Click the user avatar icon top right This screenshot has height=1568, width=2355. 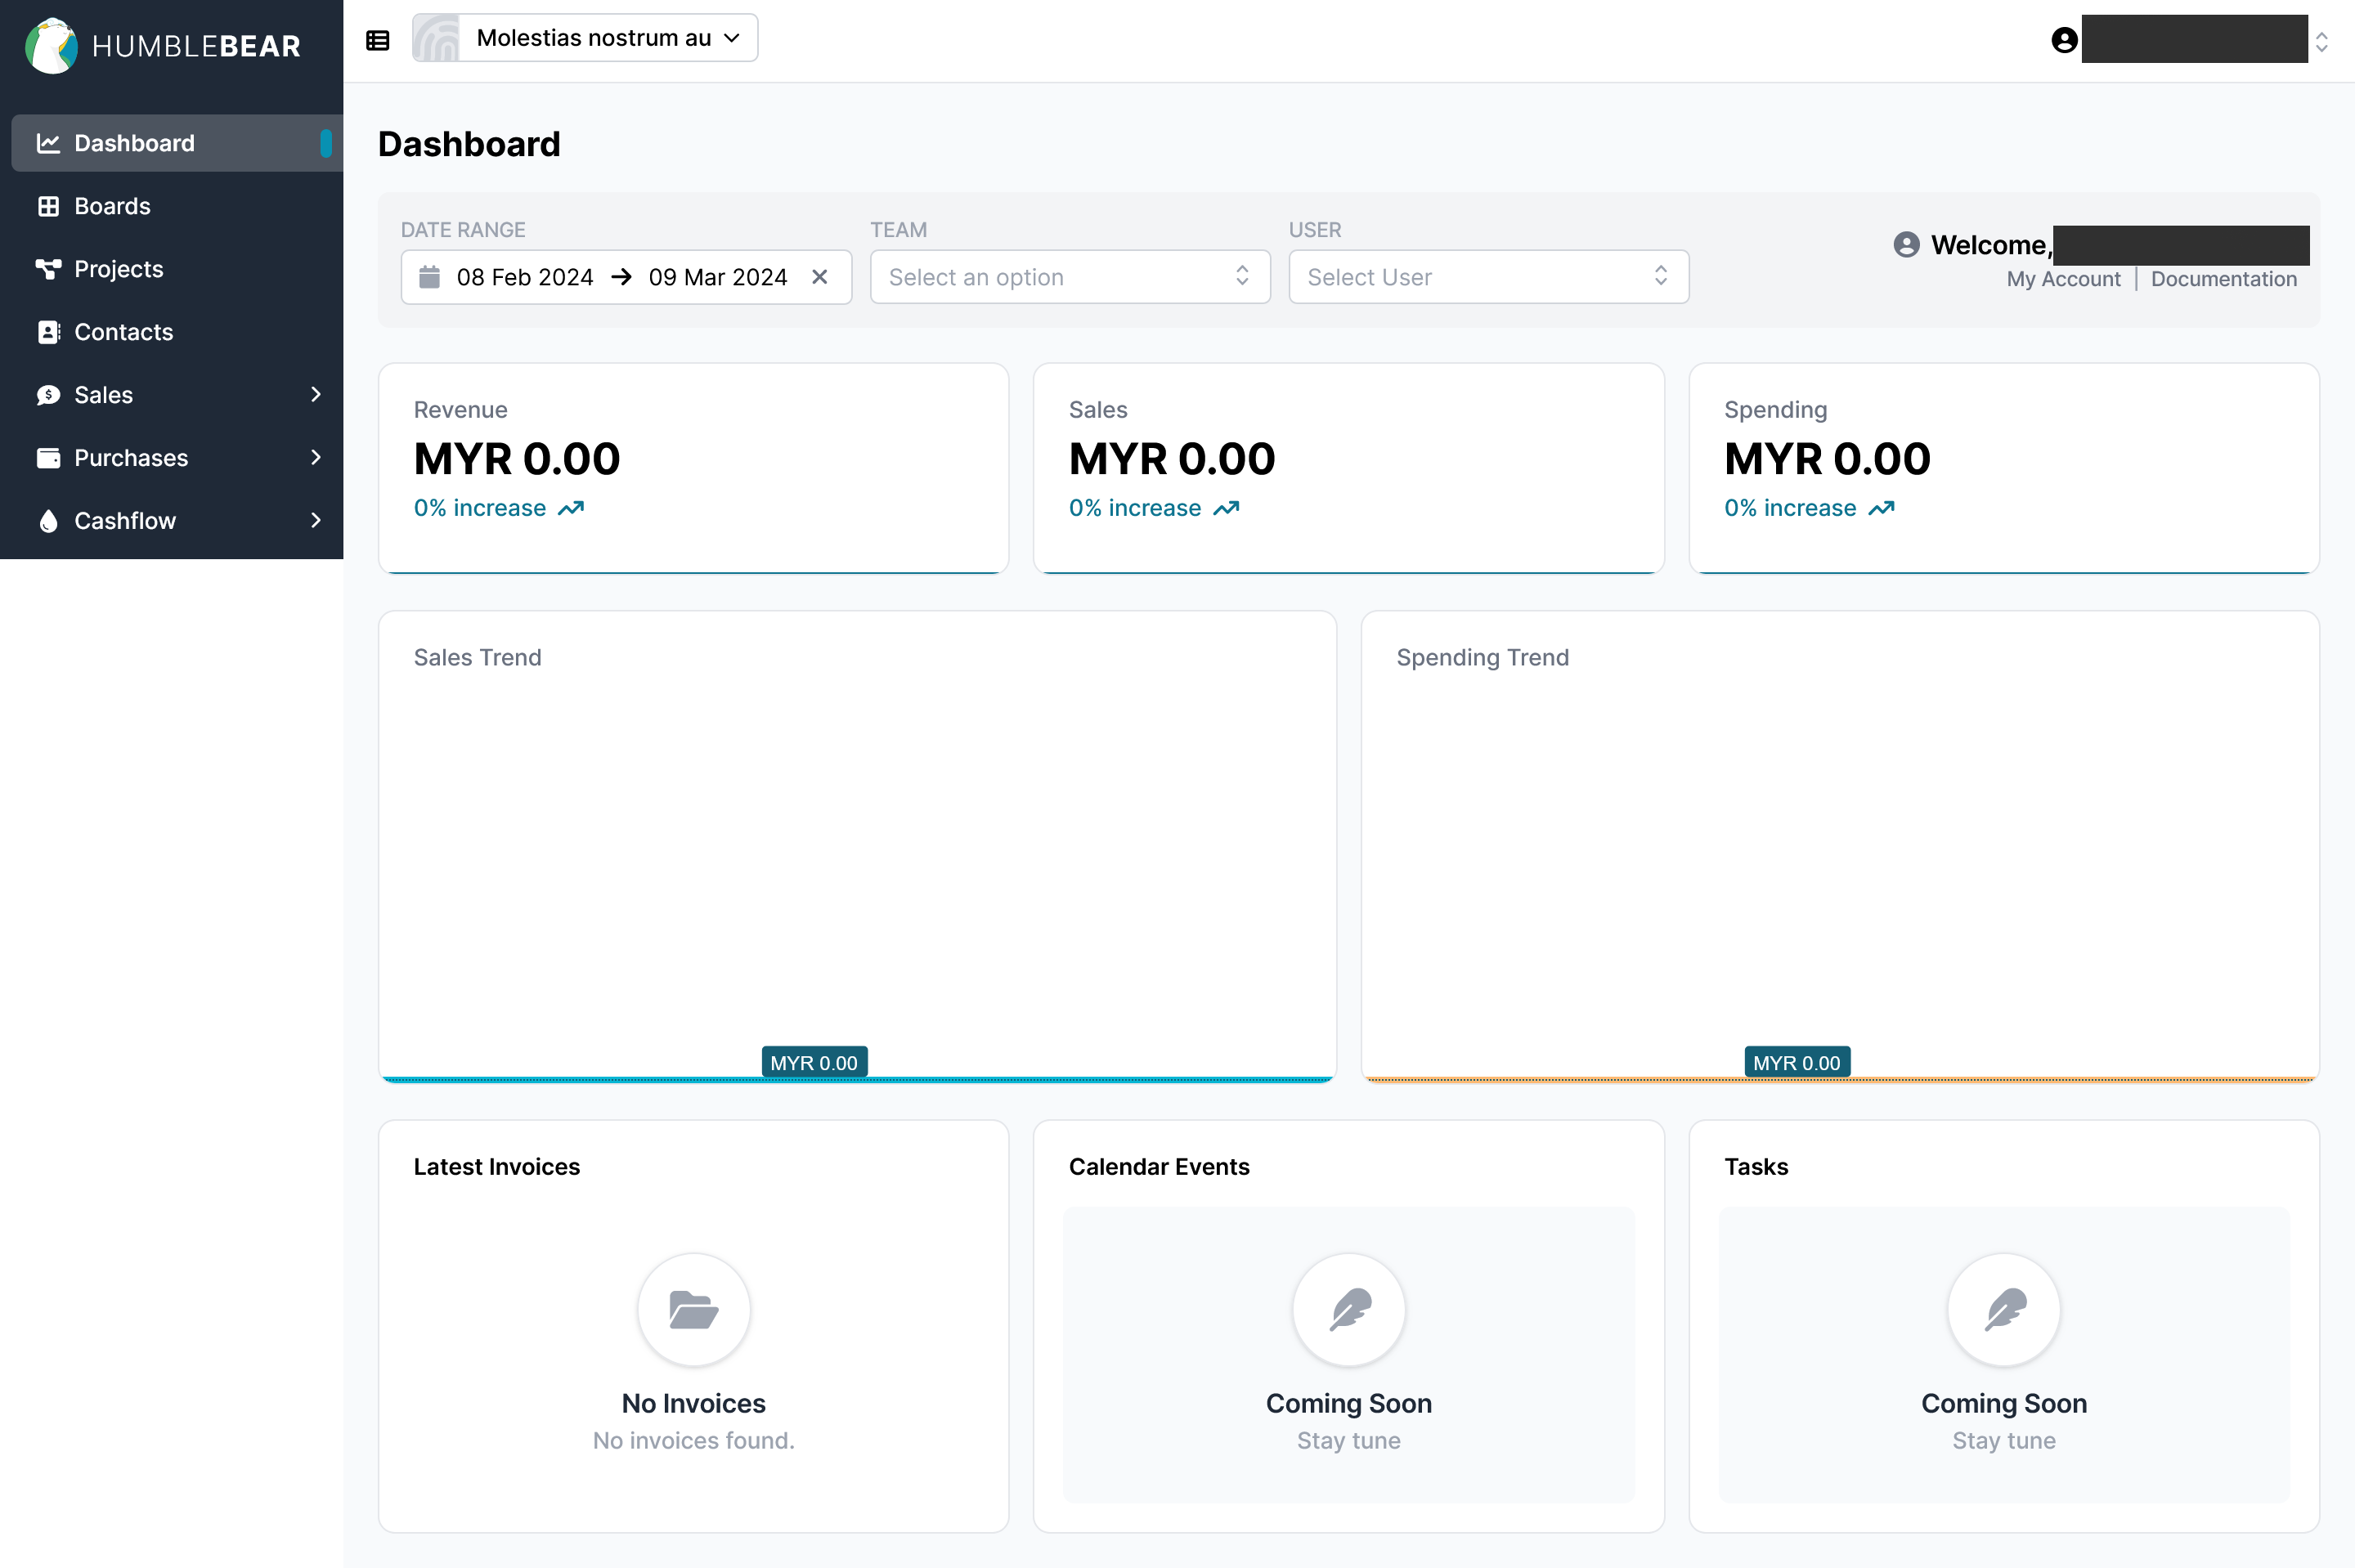click(x=2064, y=40)
